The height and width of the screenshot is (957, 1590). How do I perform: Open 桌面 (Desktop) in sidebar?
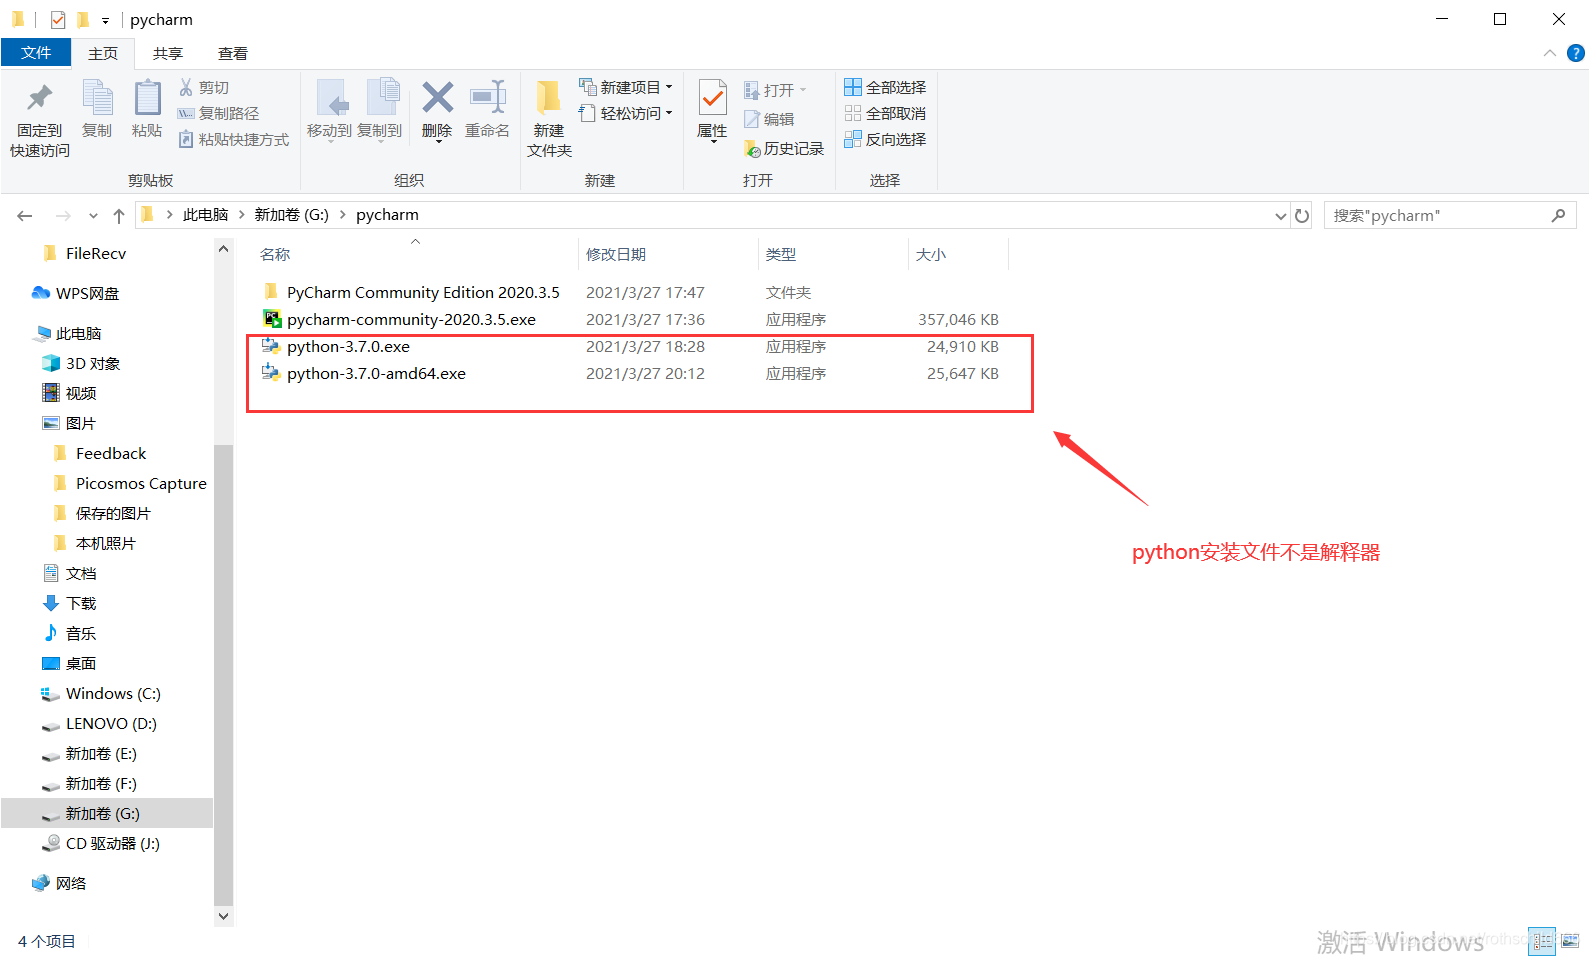(81, 664)
